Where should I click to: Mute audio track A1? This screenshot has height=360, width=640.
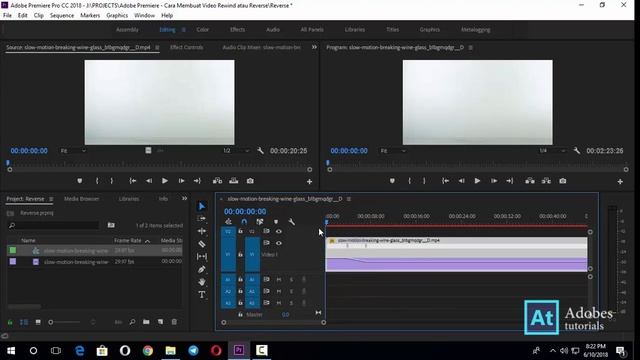coord(279,280)
